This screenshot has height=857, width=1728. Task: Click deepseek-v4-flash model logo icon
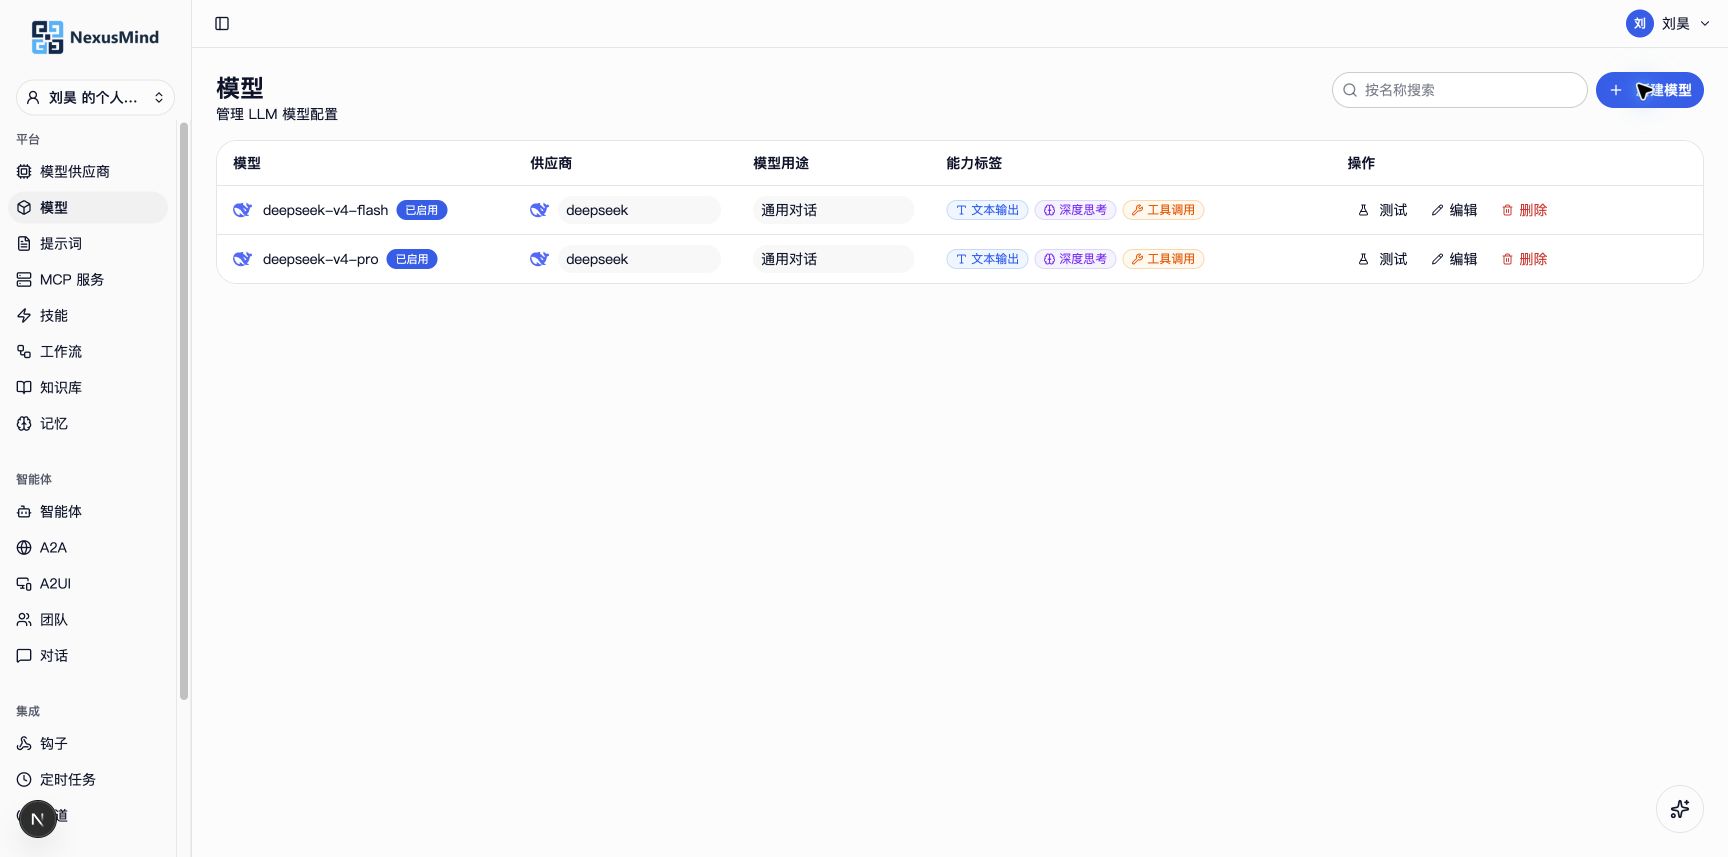pos(242,210)
